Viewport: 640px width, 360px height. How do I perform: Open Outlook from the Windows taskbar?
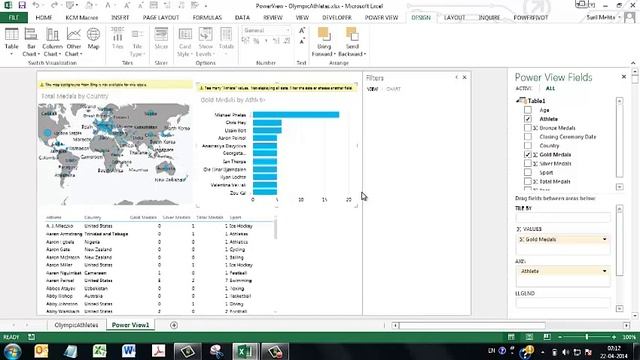(41, 351)
